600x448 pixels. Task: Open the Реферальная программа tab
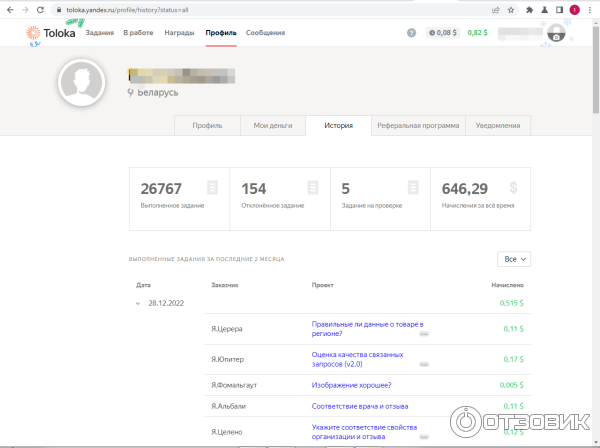coord(418,125)
